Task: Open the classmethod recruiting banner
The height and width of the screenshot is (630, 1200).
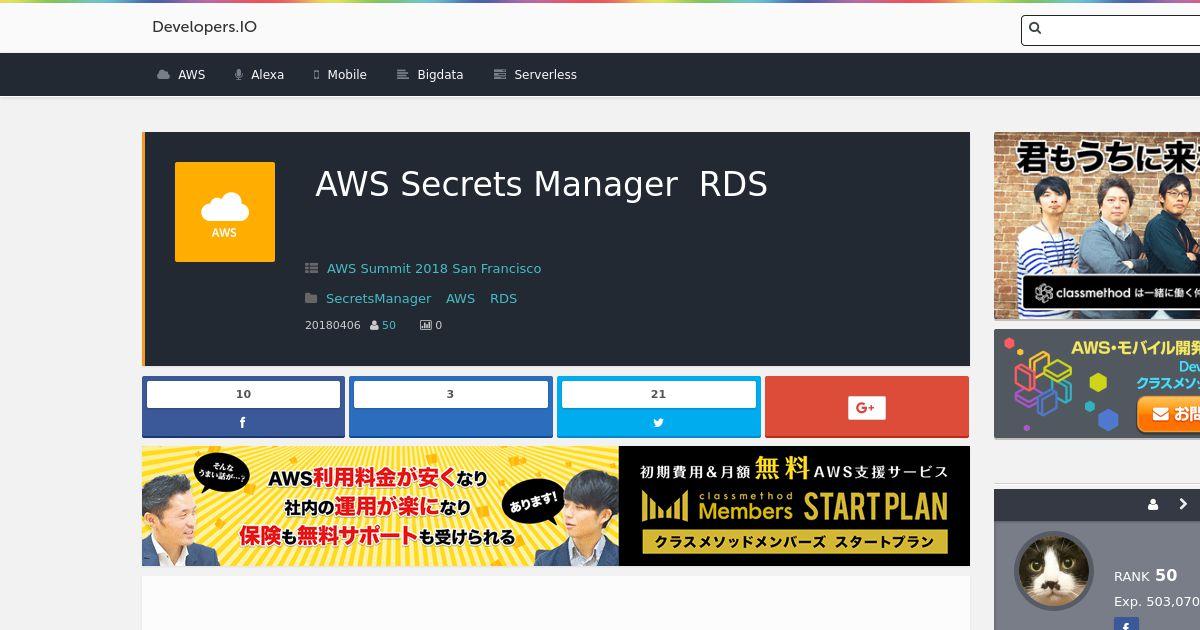Action: pos(1097,226)
